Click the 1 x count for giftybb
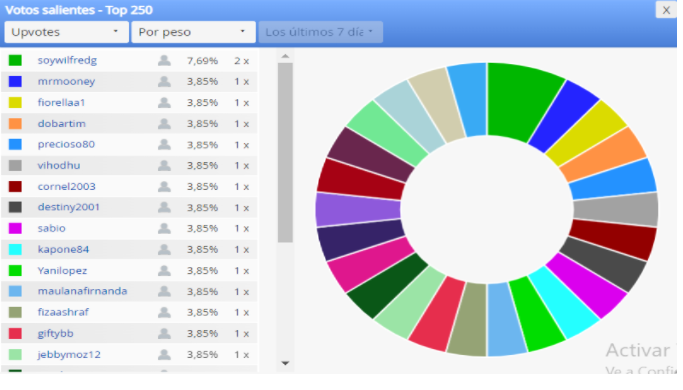Viewport: 683px width, 390px height. [x=242, y=334]
